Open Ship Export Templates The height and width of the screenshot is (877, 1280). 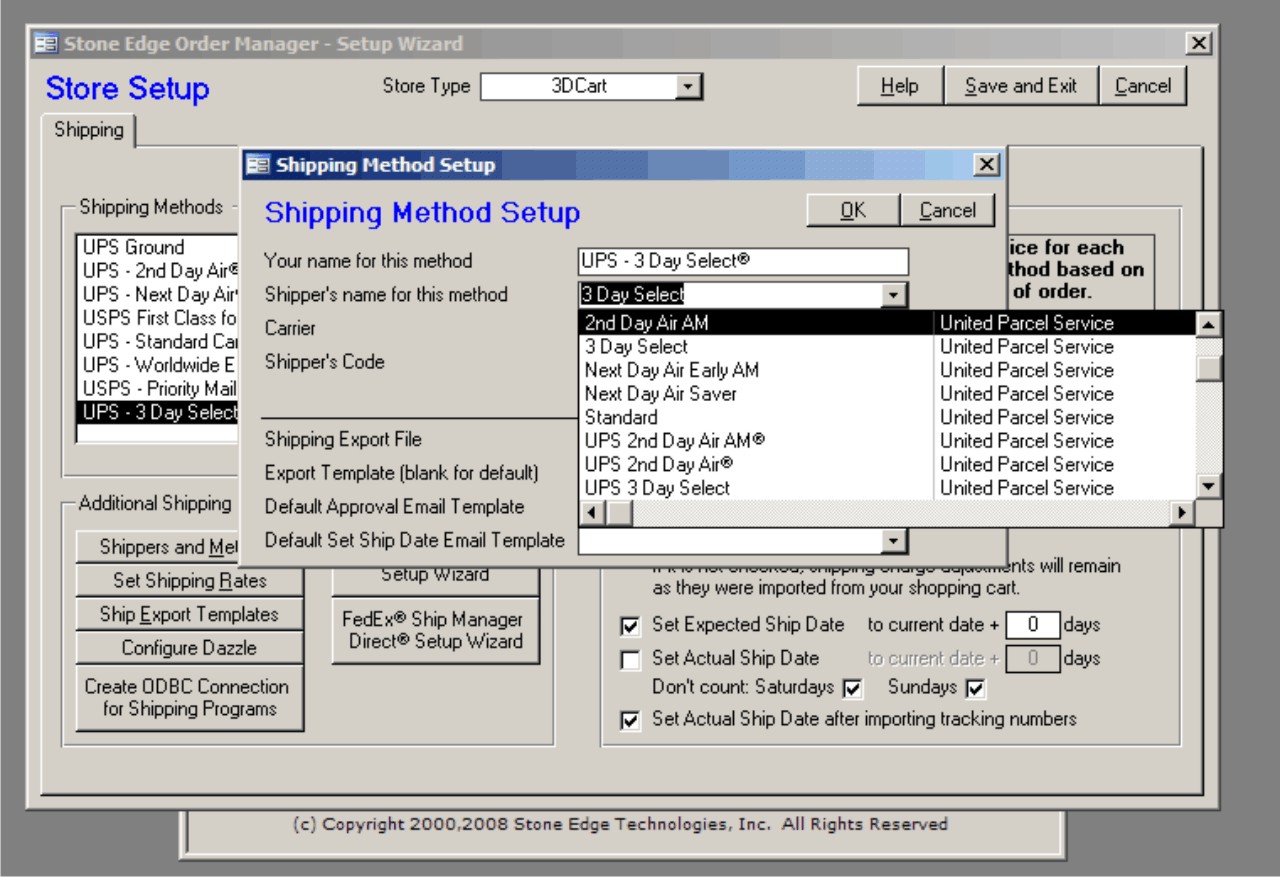pos(189,615)
